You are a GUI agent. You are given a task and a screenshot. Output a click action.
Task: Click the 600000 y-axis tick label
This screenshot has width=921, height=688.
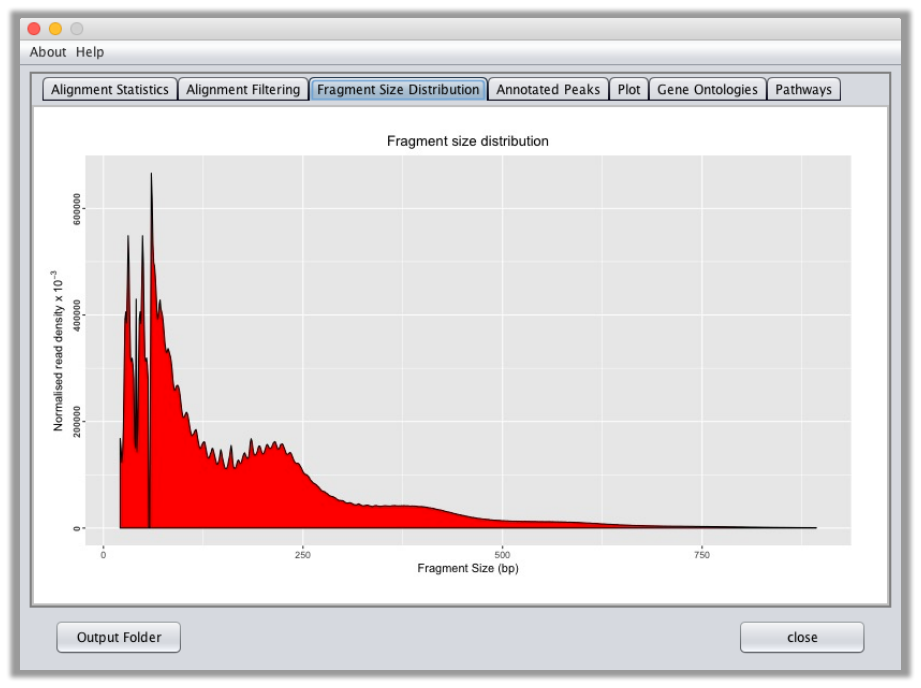click(x=77, y=209)
